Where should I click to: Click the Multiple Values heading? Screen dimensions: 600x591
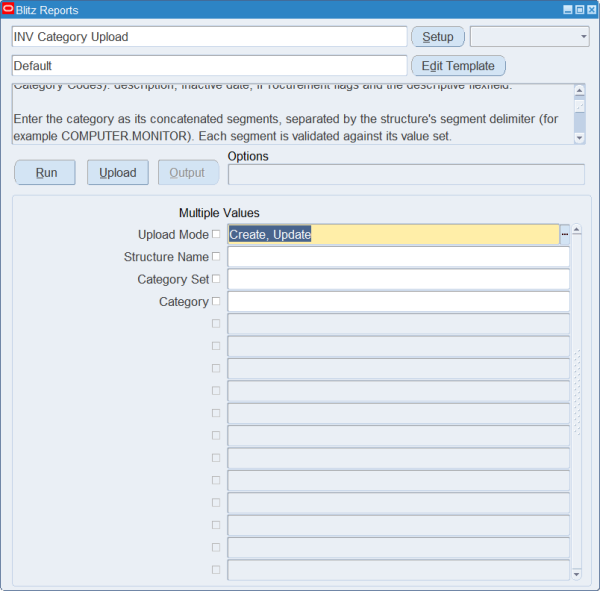coord(219,213)
